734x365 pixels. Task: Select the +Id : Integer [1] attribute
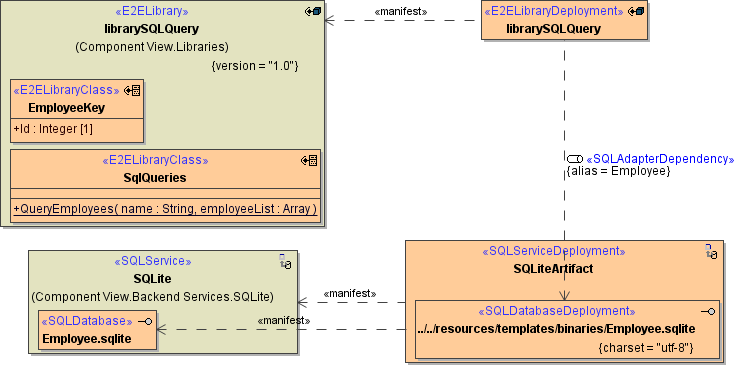pyautogui.click(x=53, y=129)
